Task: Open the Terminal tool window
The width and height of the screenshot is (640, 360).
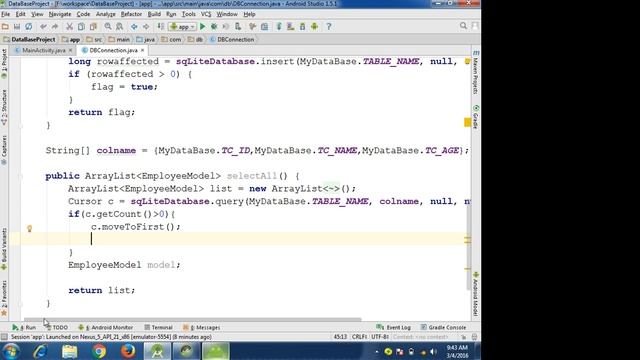Action: coord(158,327)
